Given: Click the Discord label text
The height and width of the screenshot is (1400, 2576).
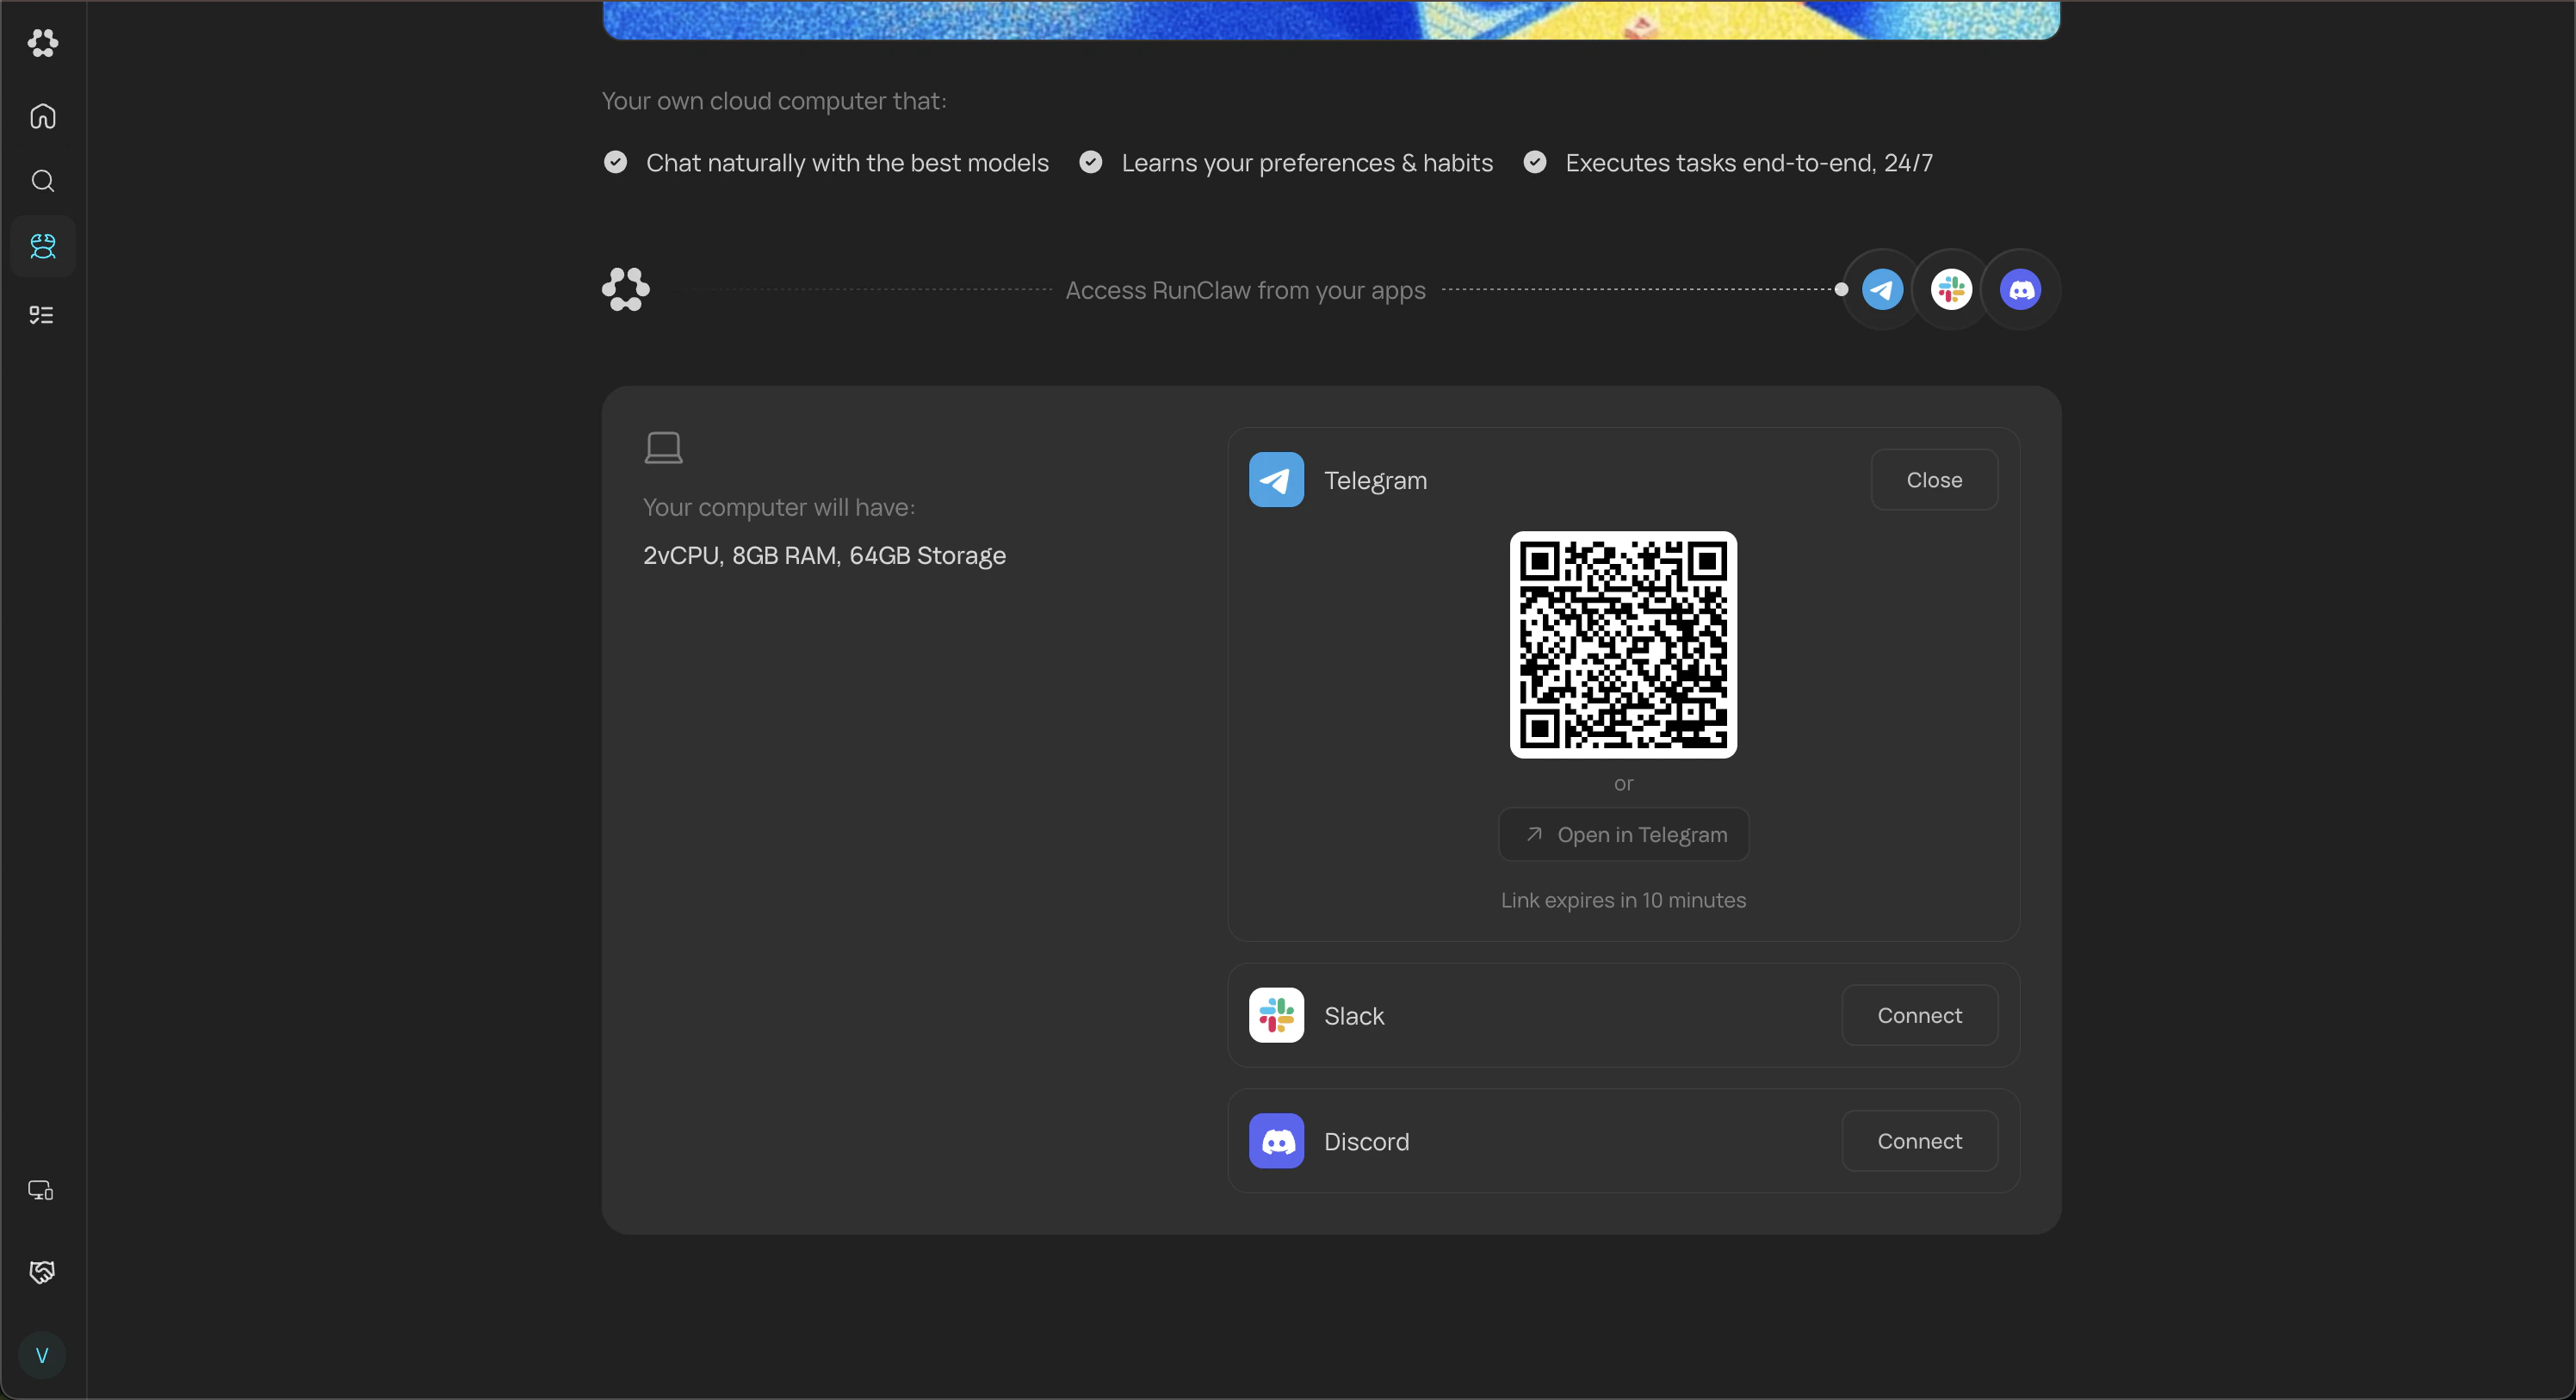Looking at the screenshot, I should point(1366,1142).
